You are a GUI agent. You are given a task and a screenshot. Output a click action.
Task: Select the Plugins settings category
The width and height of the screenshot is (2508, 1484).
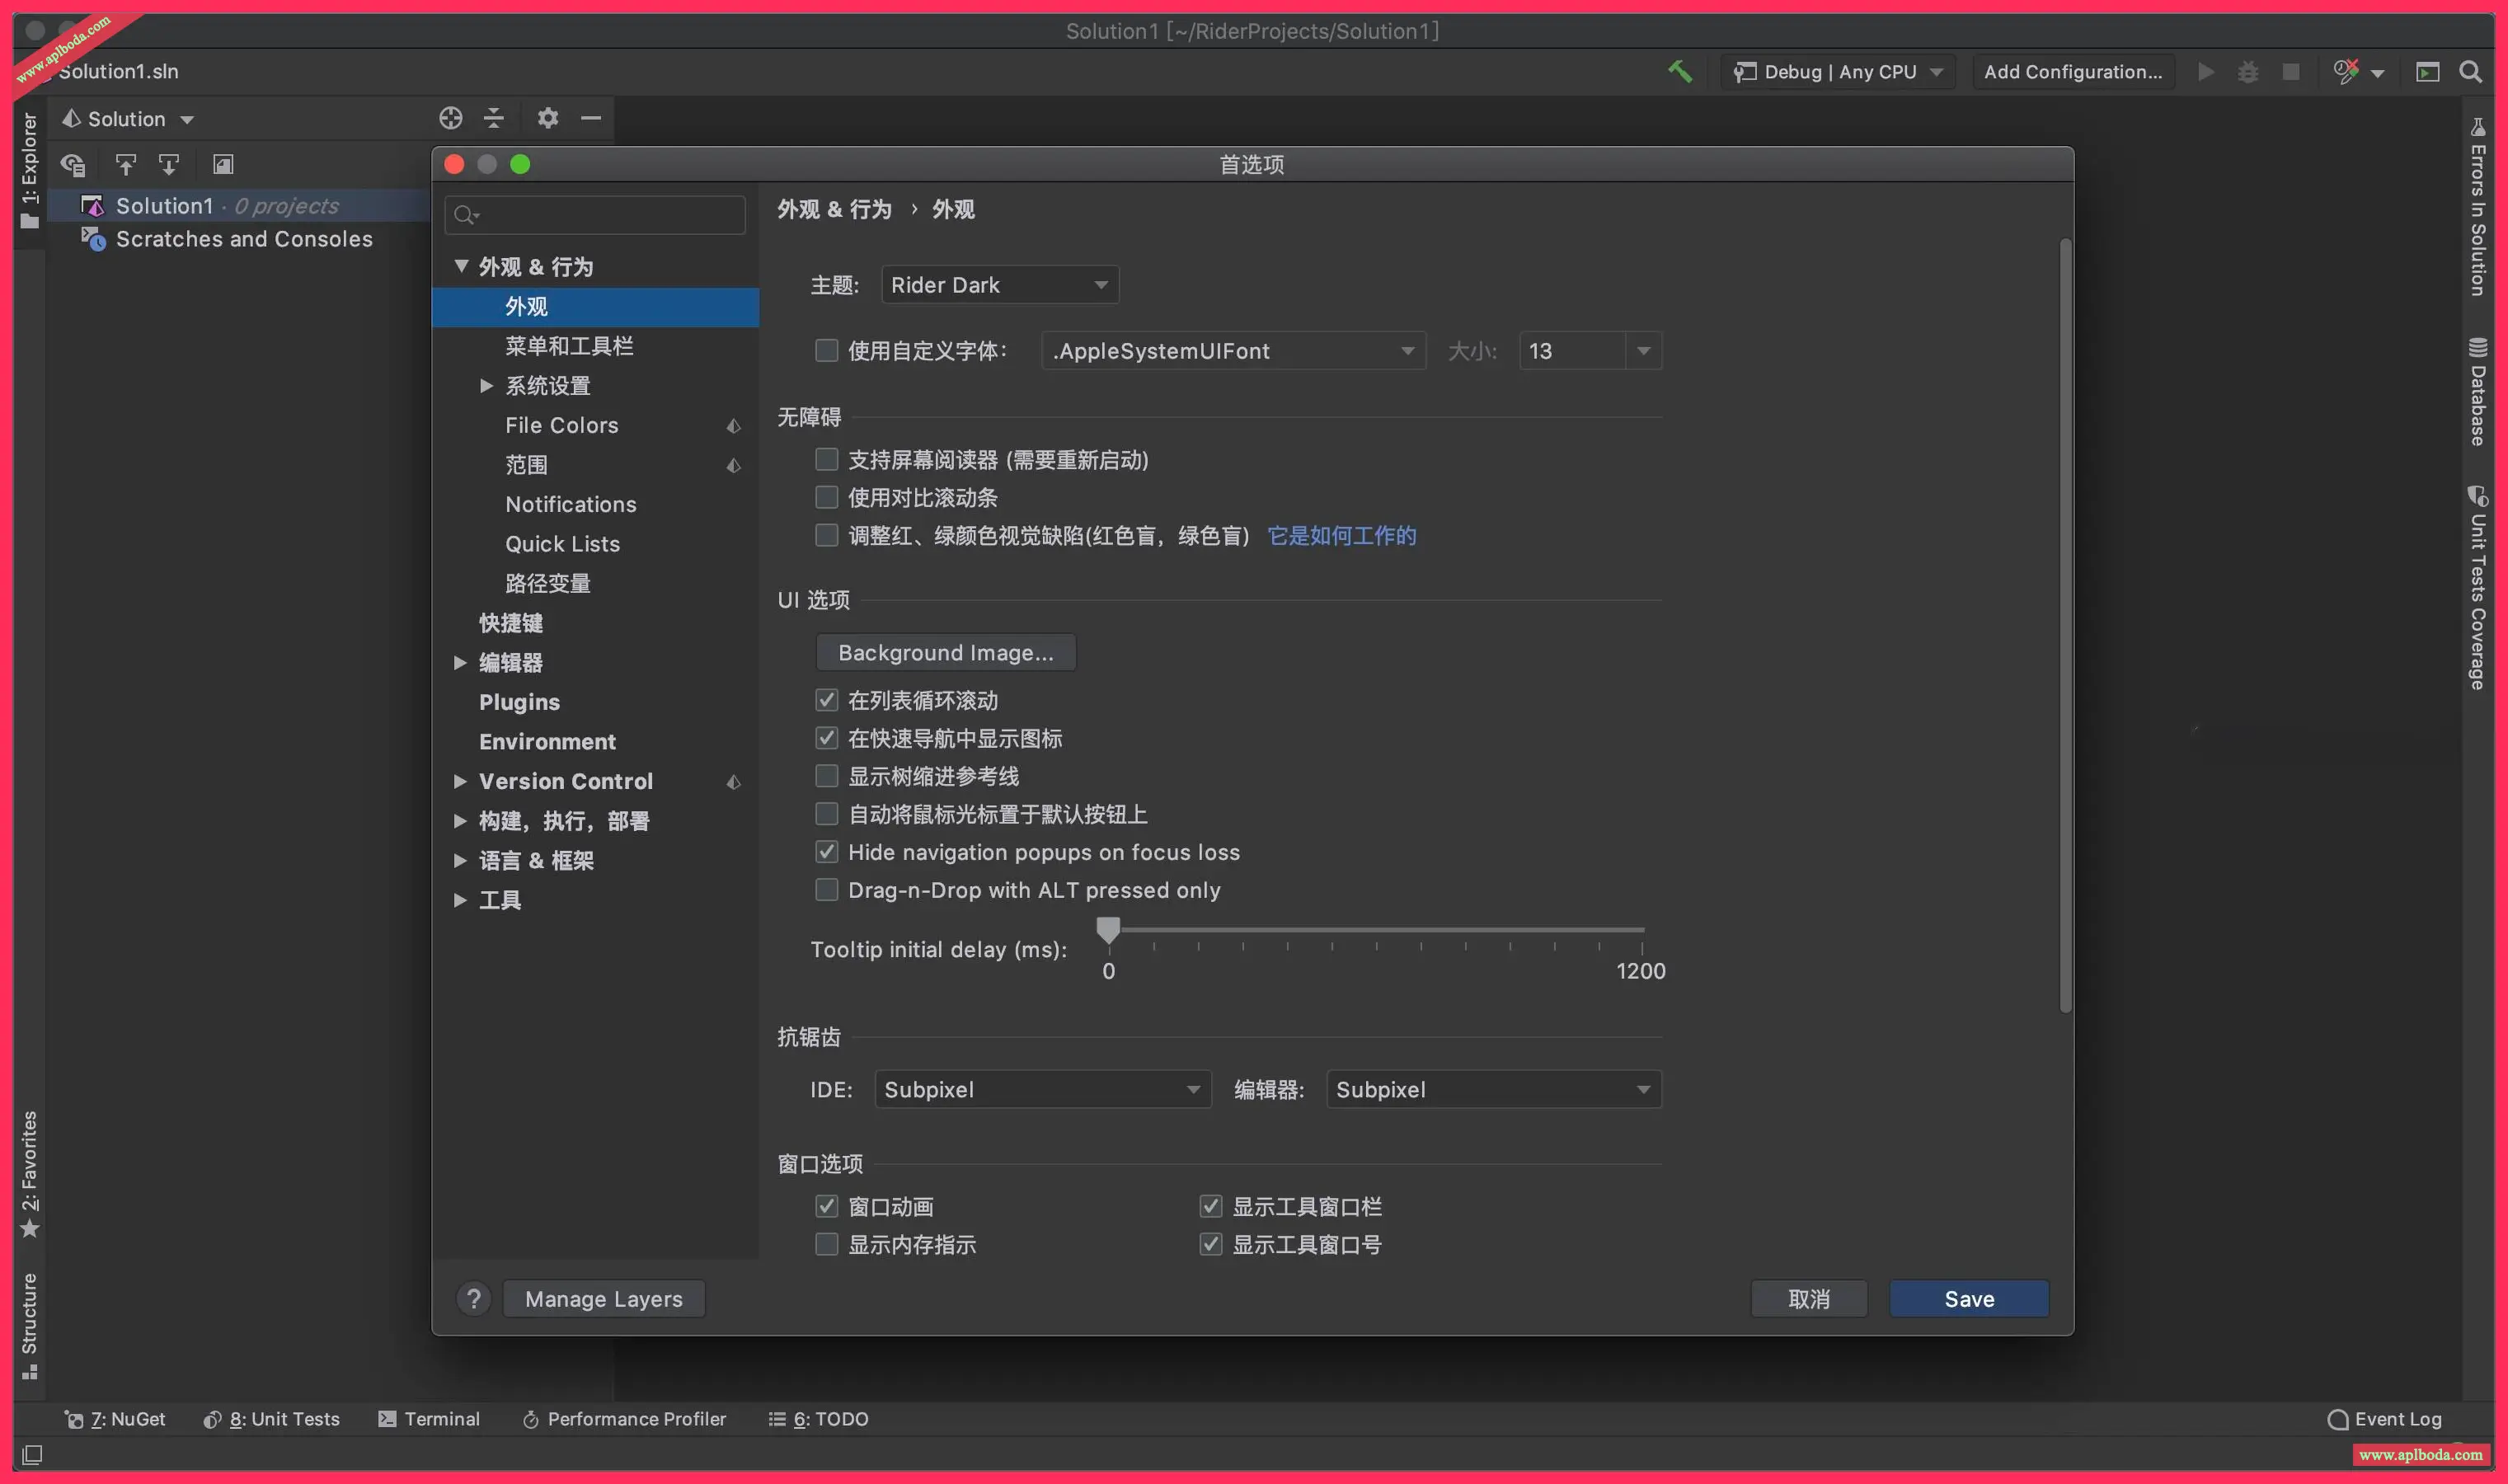[x=519, y=702]
